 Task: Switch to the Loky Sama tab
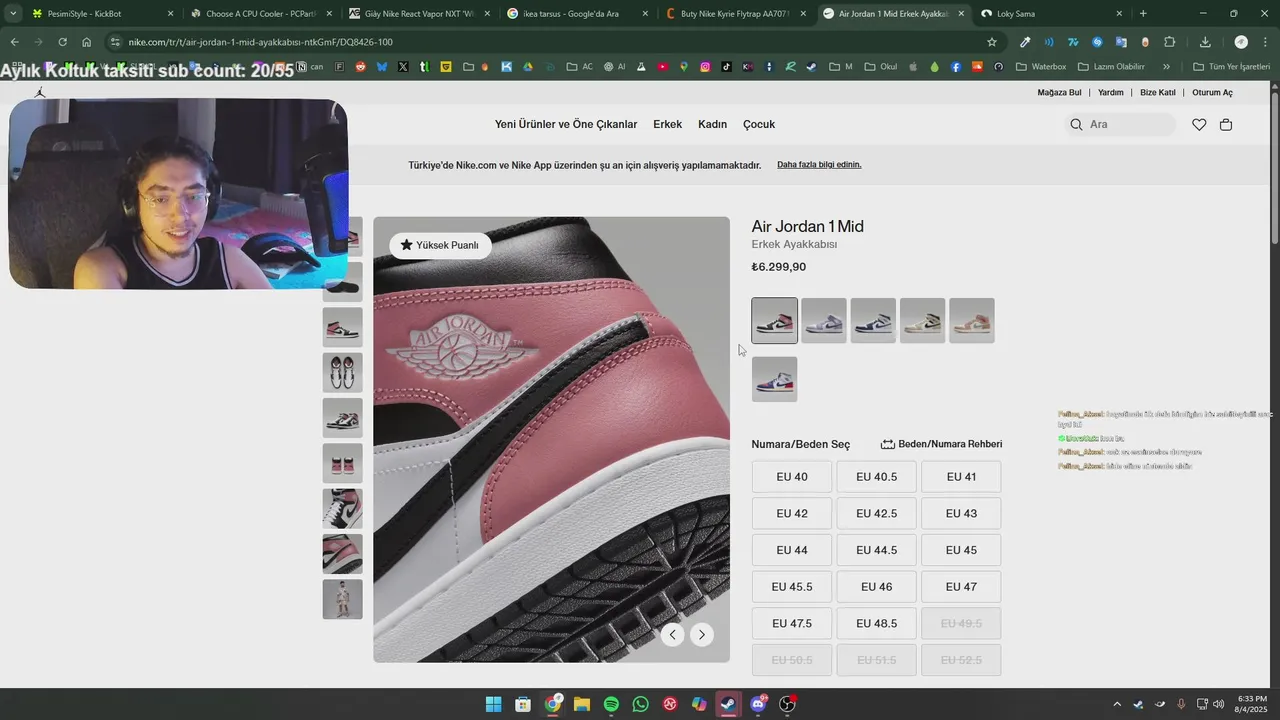1050,14
